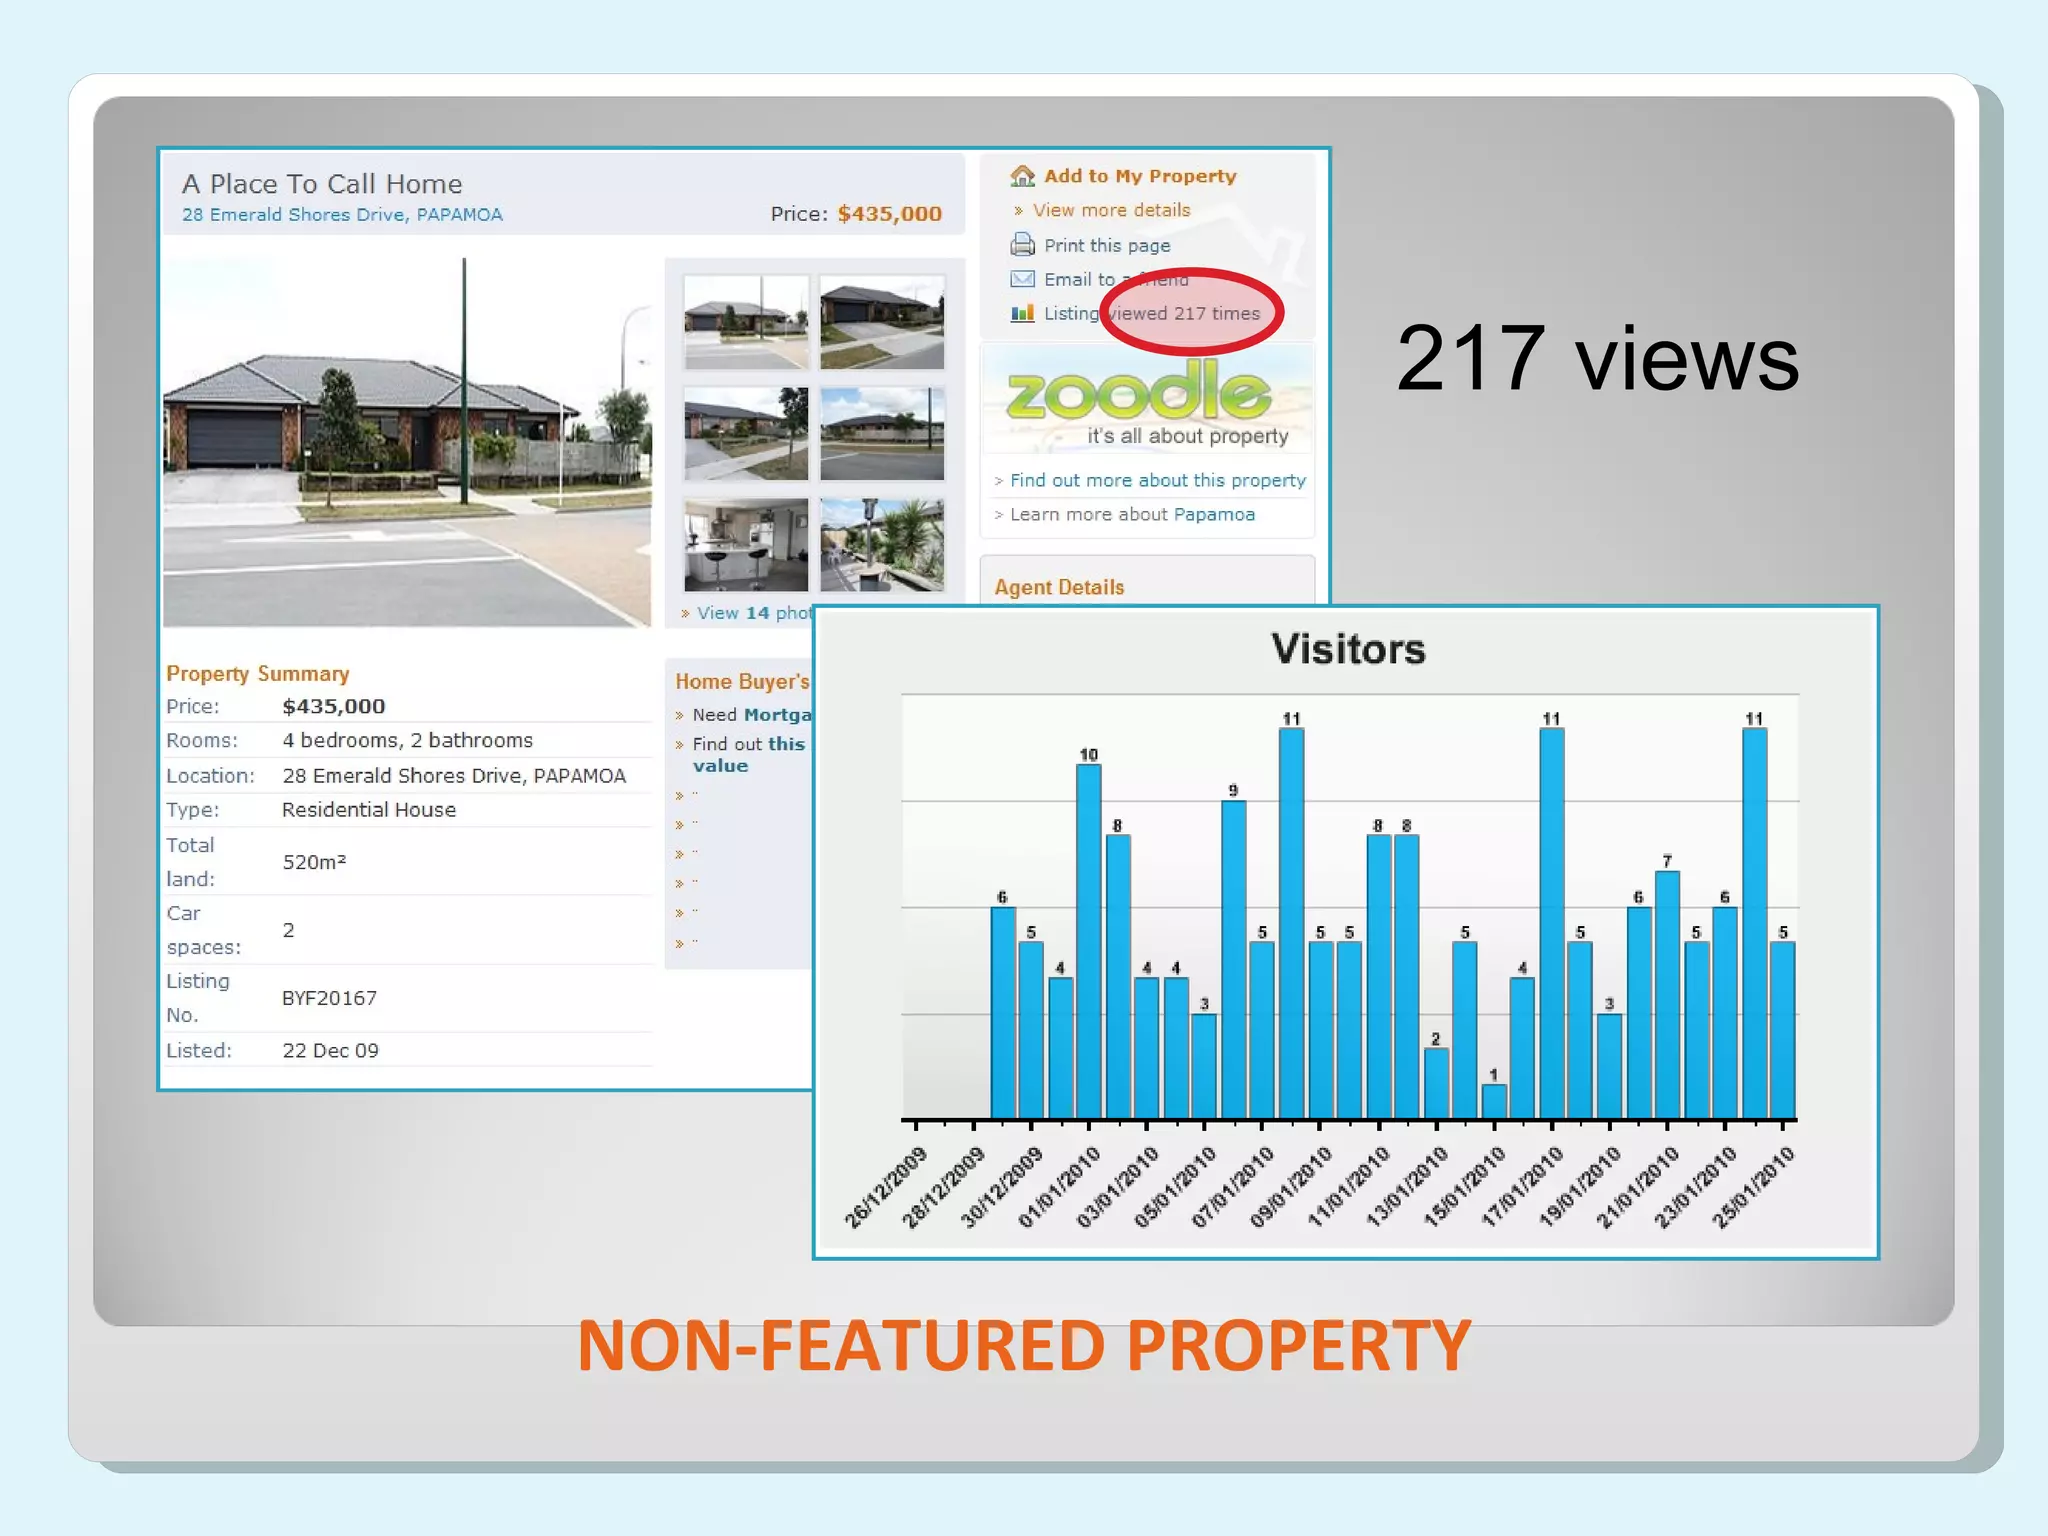Click the bar chart icon next to Listing viewed
The height and width of the screenshot is (1536, 2048).
pos(1022,313)
